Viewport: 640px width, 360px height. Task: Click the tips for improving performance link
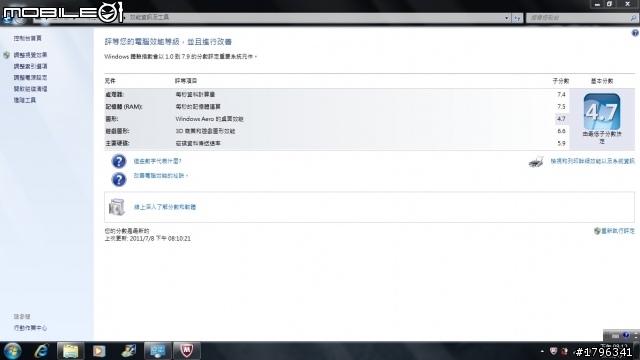(161, 176)
